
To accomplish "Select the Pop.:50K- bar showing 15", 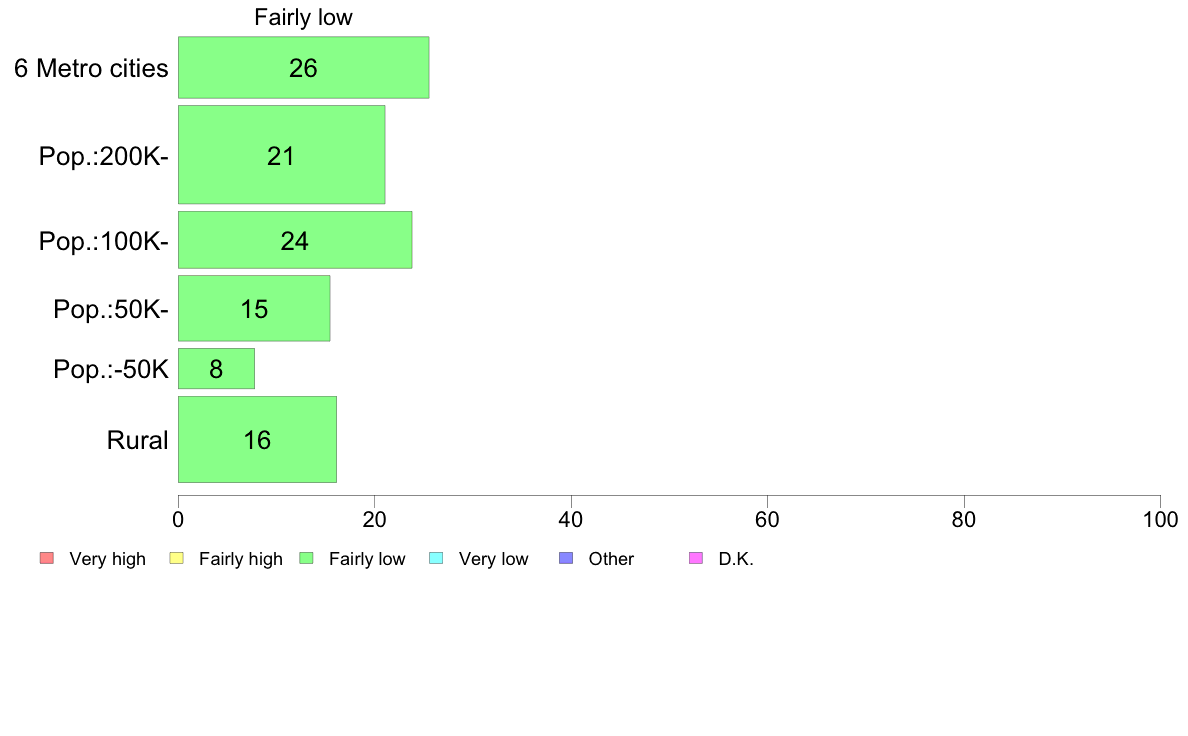I will click(x=255, y=308).
